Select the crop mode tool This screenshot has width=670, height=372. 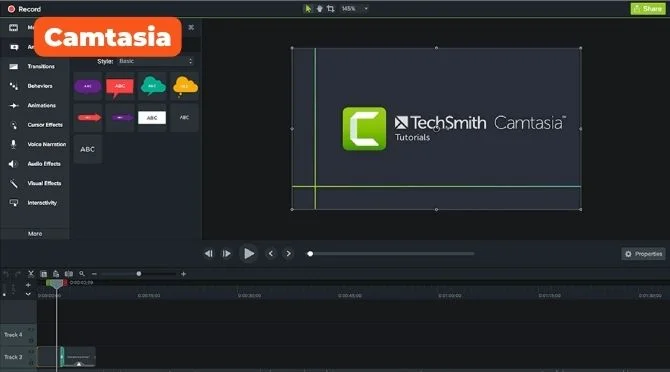point(330,9)
